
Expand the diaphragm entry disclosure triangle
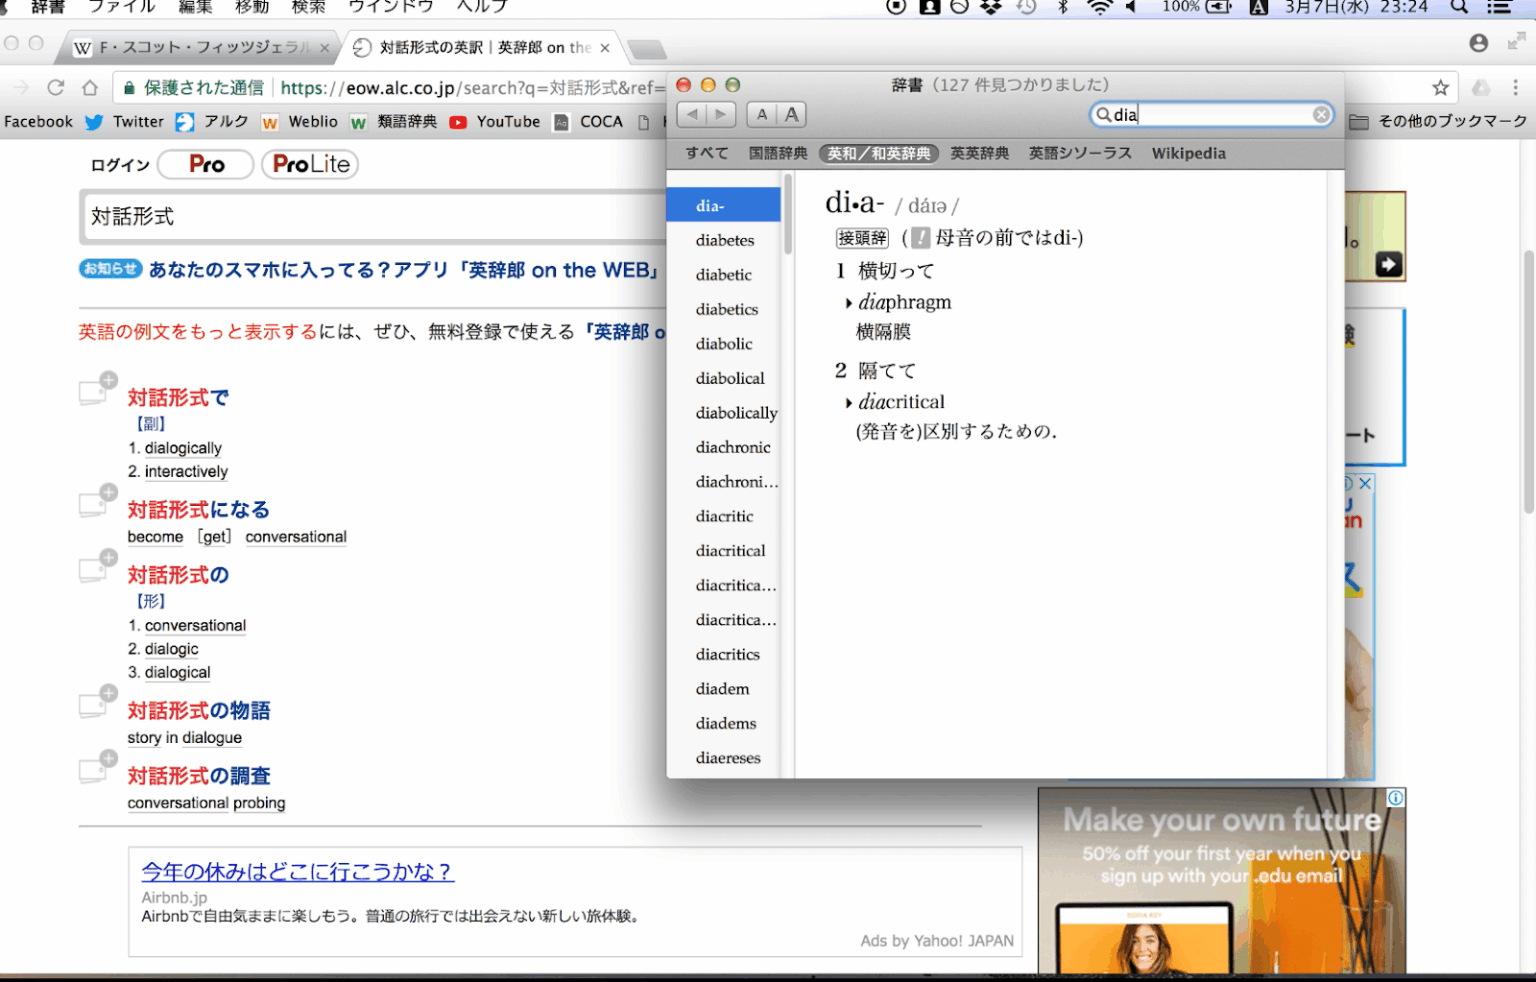(x=848, y=302)
